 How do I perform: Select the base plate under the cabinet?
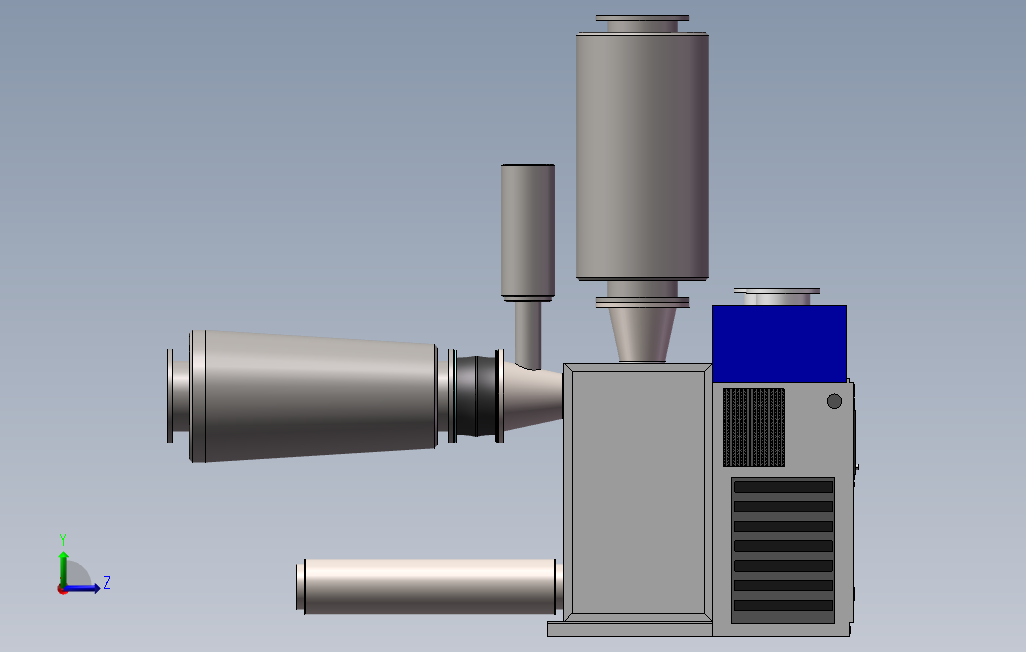[x=629, y=629]
